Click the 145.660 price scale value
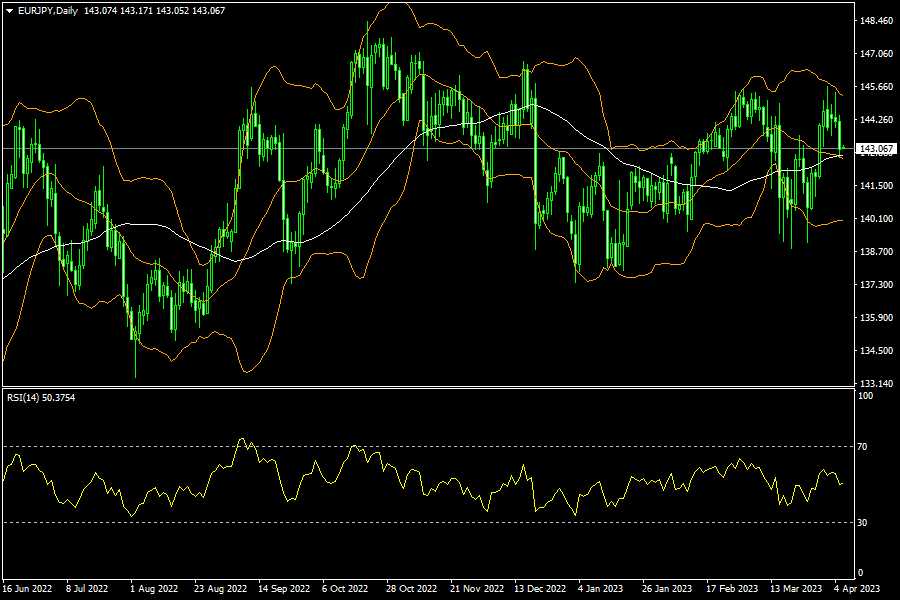900x600 pixels. click(x=876, y=87)
